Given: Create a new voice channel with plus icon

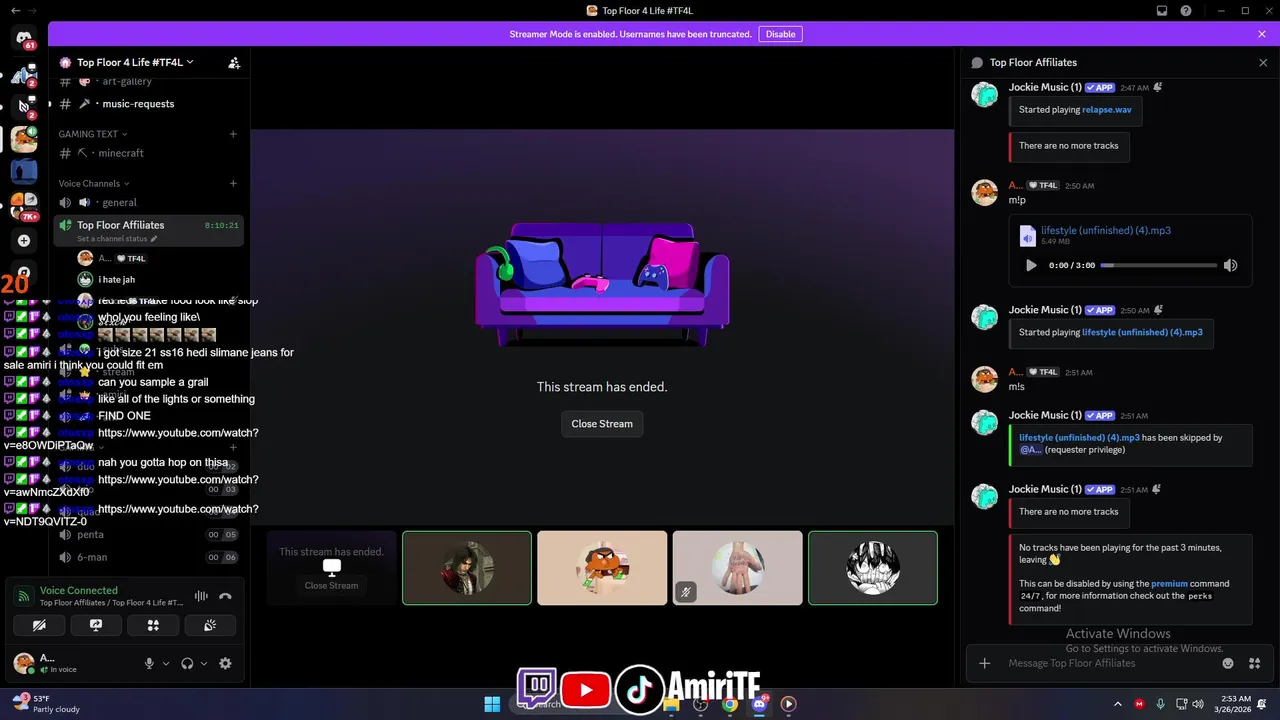Looking at the screenshot, I should point(233,184).
